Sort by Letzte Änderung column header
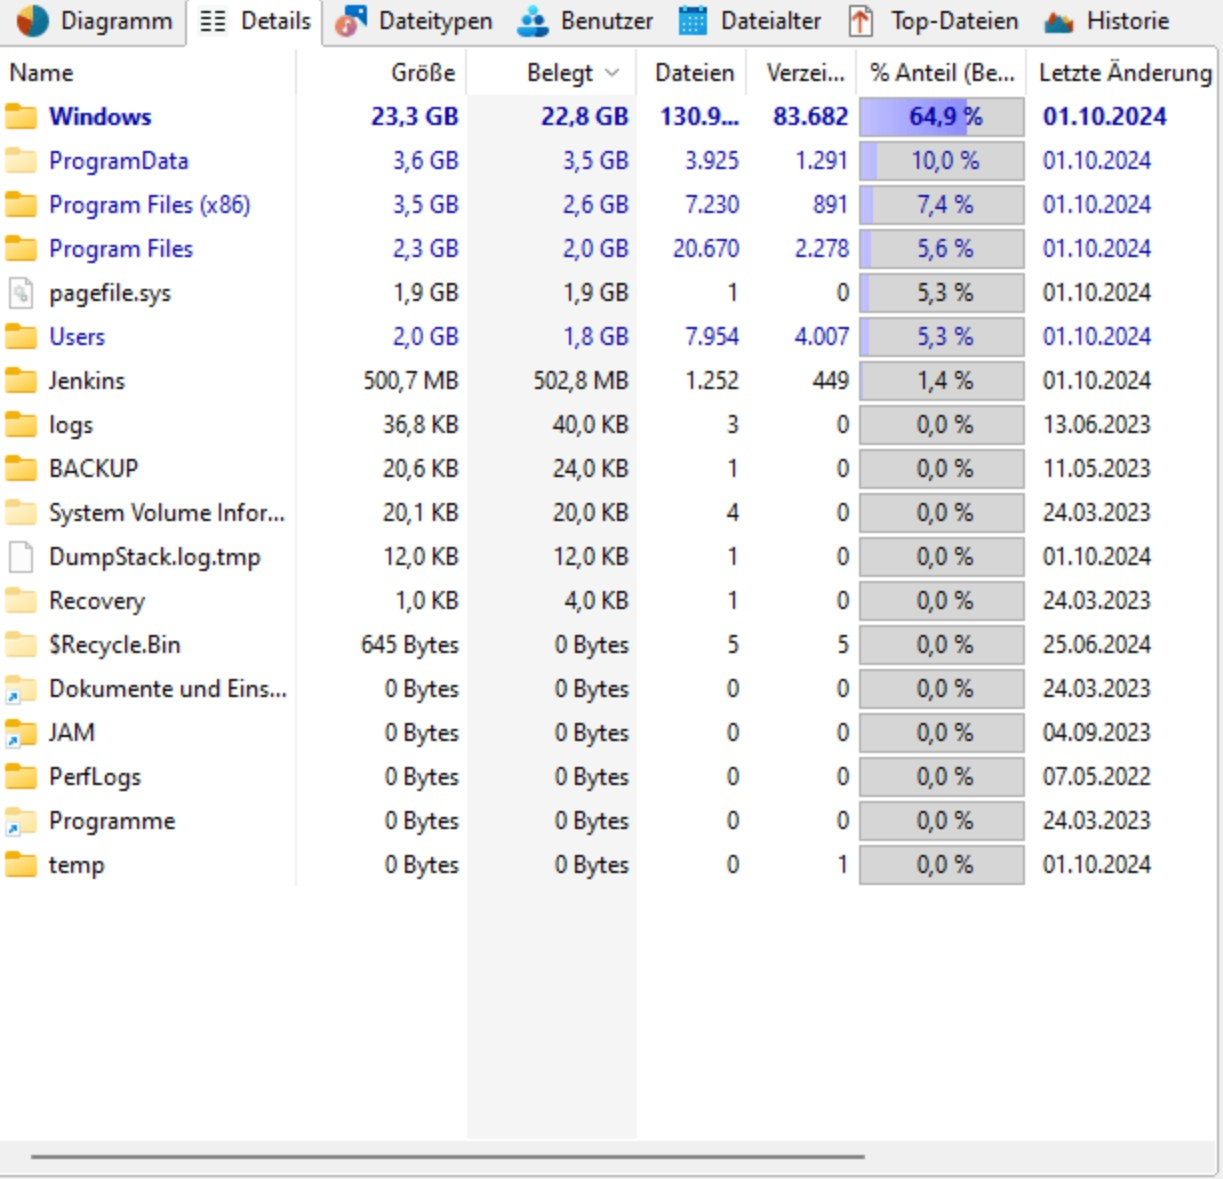 coord(1124,73)
